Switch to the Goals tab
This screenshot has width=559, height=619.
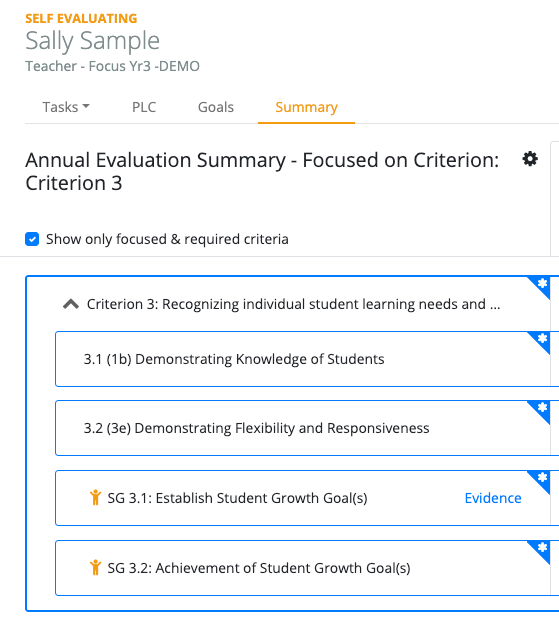pyautogui.click(x=216, y=107)
